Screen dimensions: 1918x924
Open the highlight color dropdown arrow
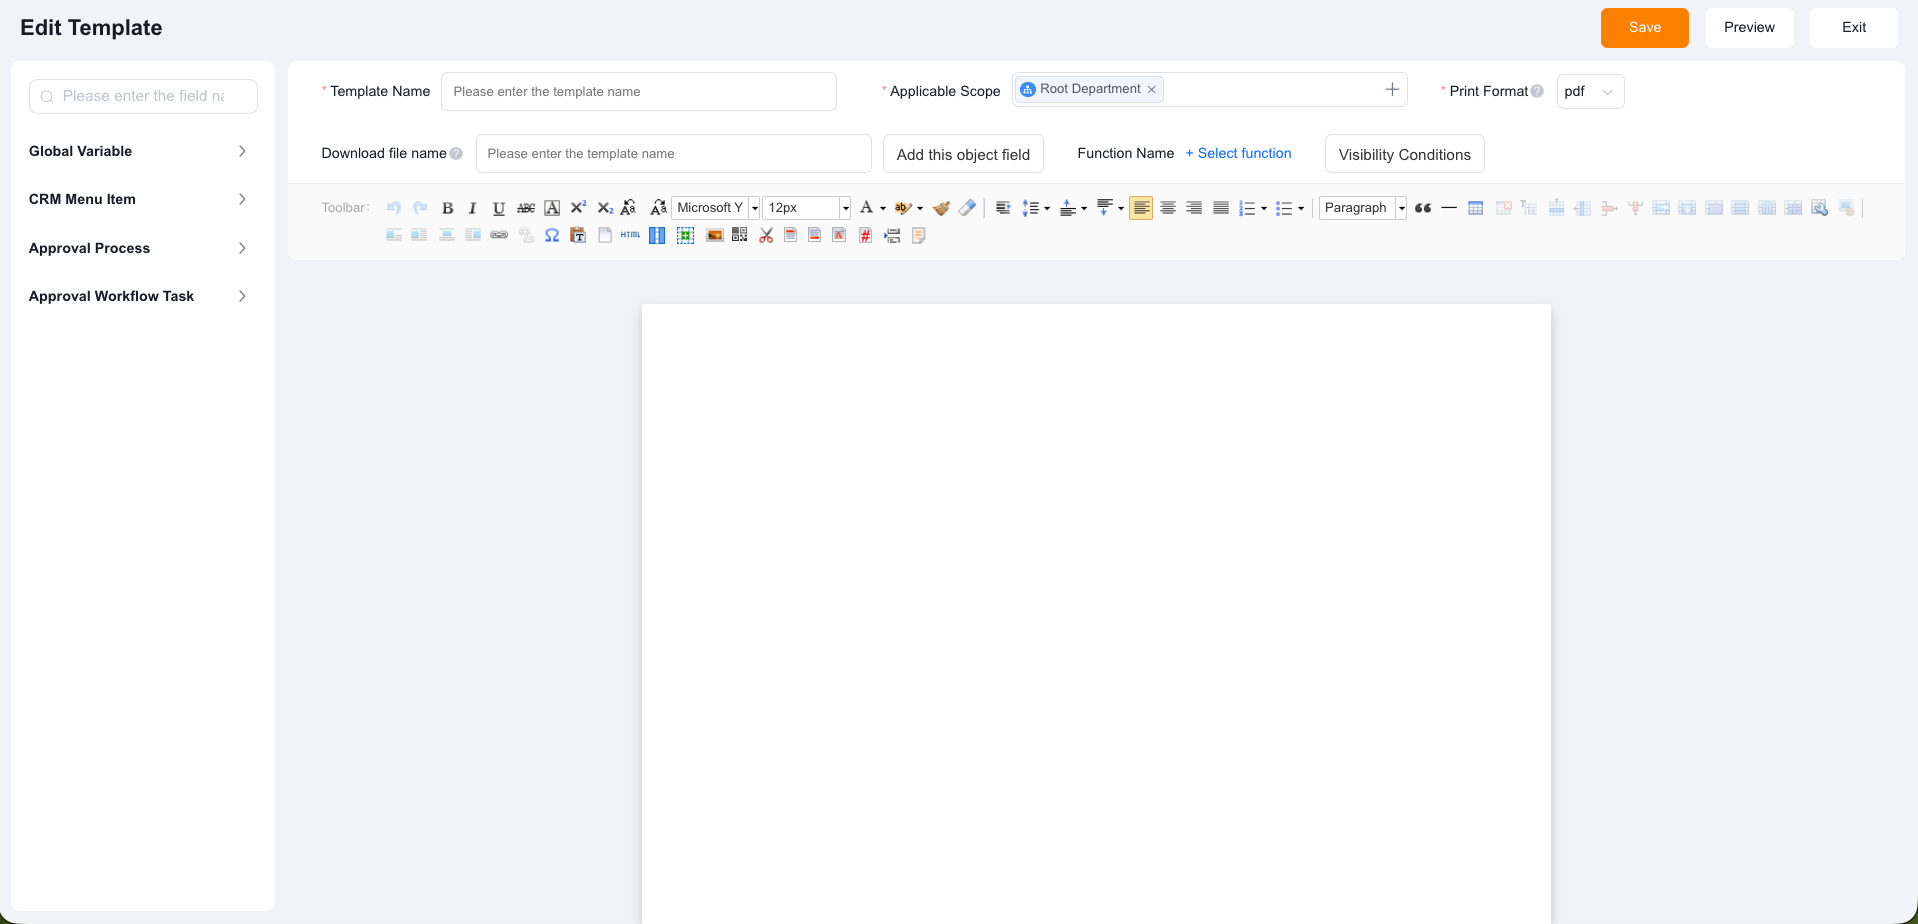[x=920, y=209]
